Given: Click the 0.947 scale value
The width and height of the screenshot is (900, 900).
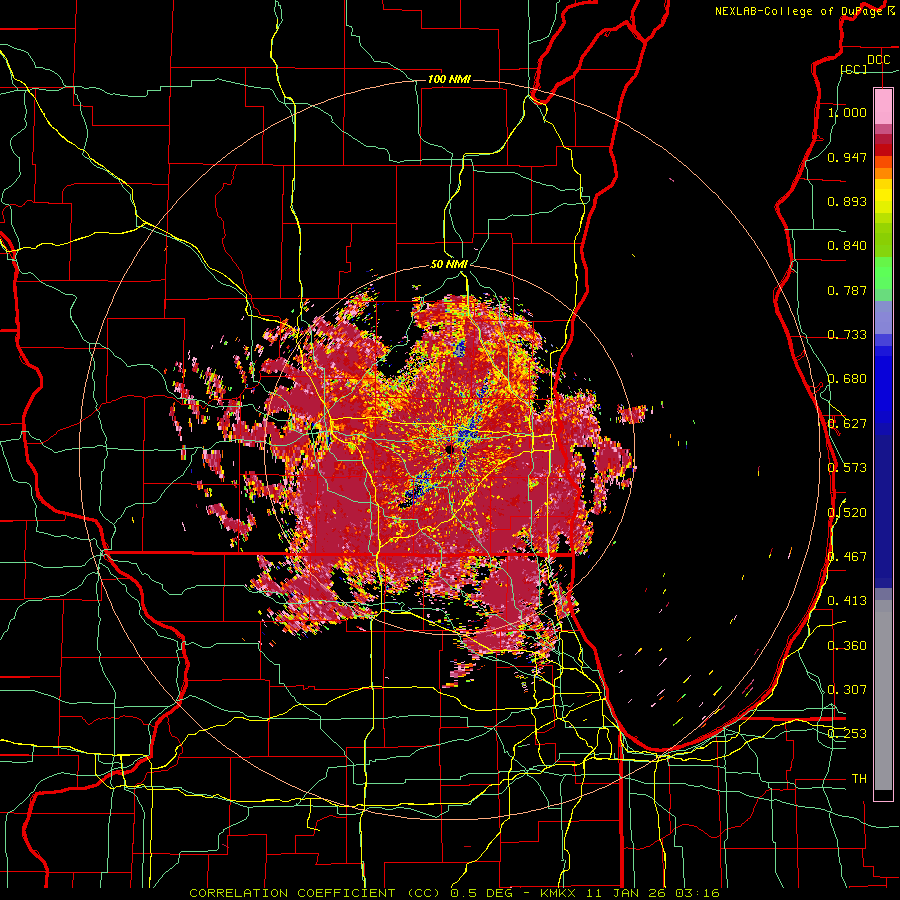Looking at the screenshot, I should coord(847,157).
